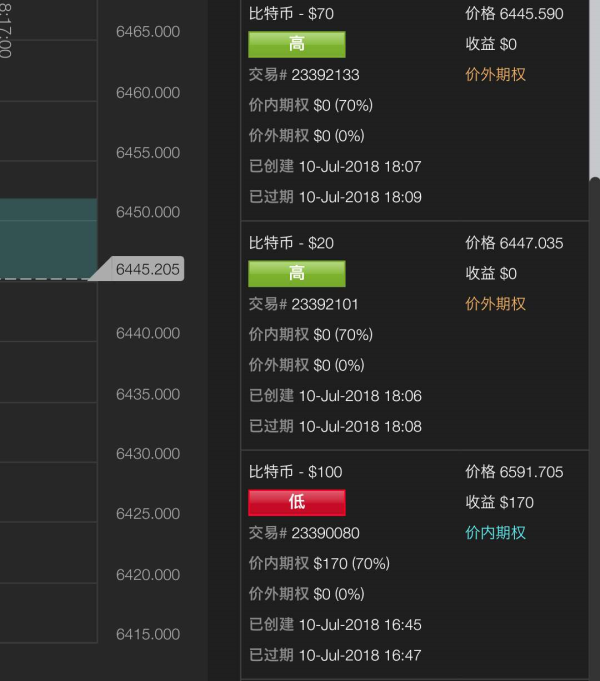Click the price value 价格 6591.705

(514, 472)
